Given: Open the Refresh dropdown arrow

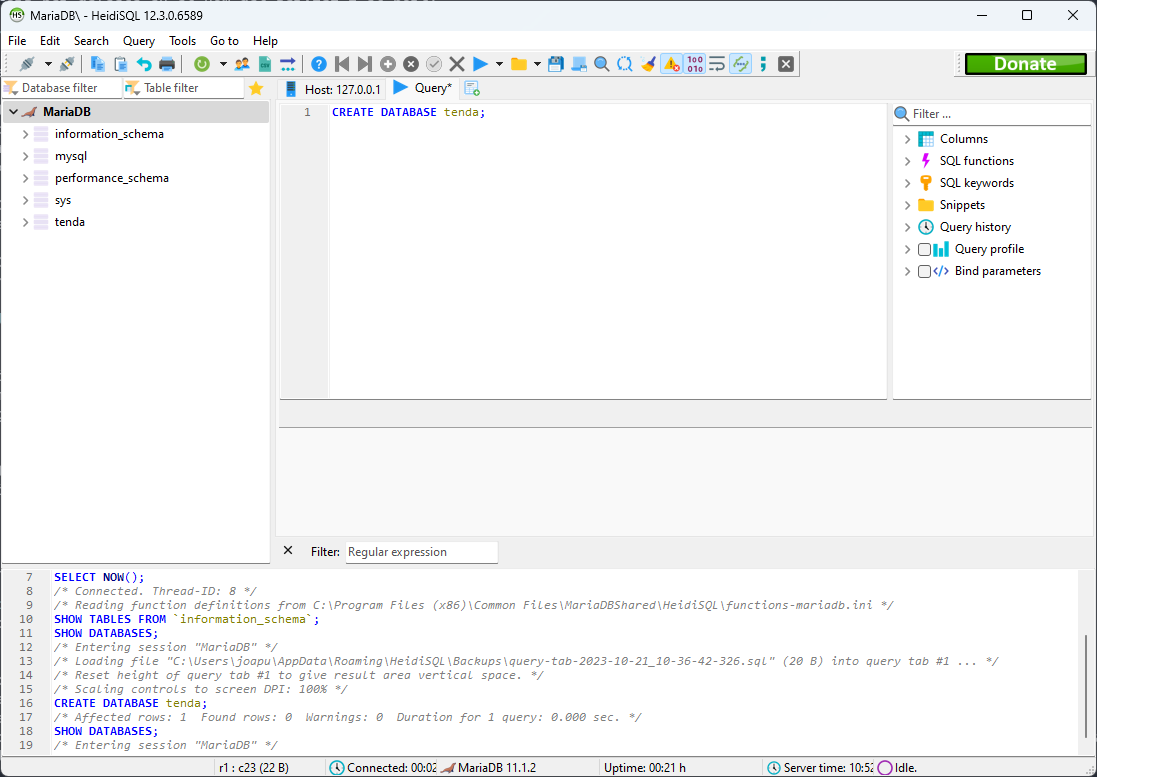Looking at the screenshot, I should point(223,64).
